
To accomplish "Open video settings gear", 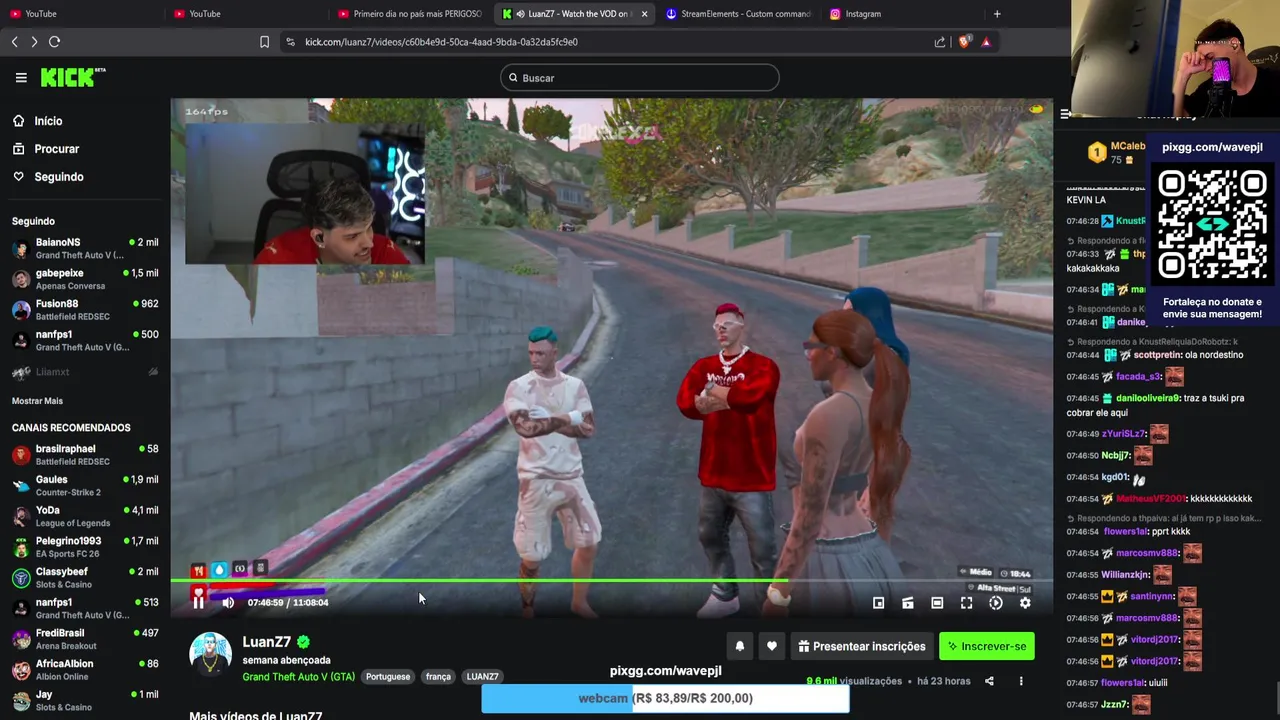I will (1025, 603).
